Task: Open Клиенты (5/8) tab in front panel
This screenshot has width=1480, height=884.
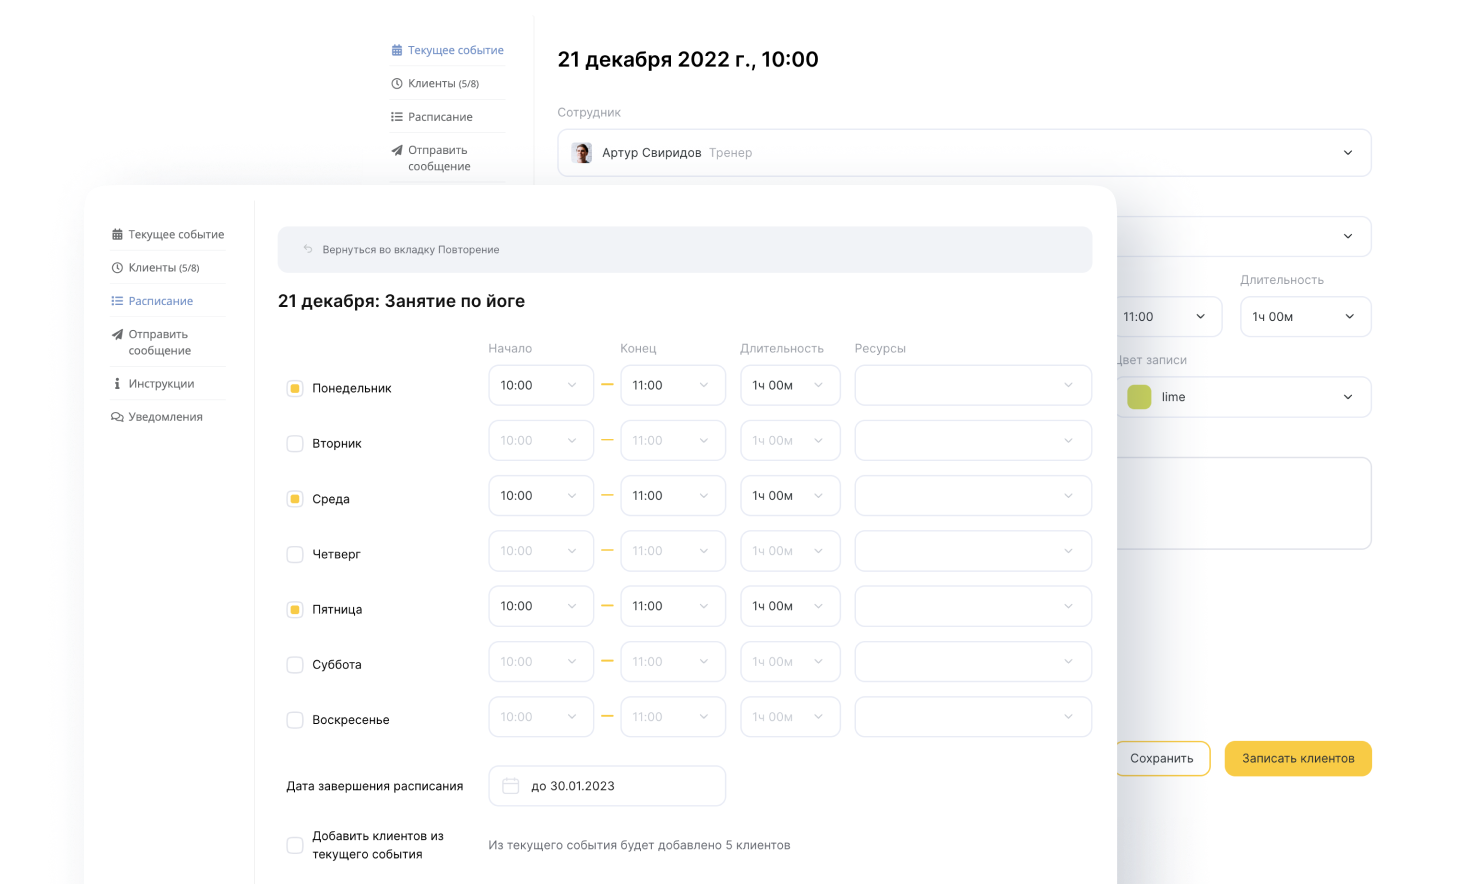Action: [x=155, y=268]
